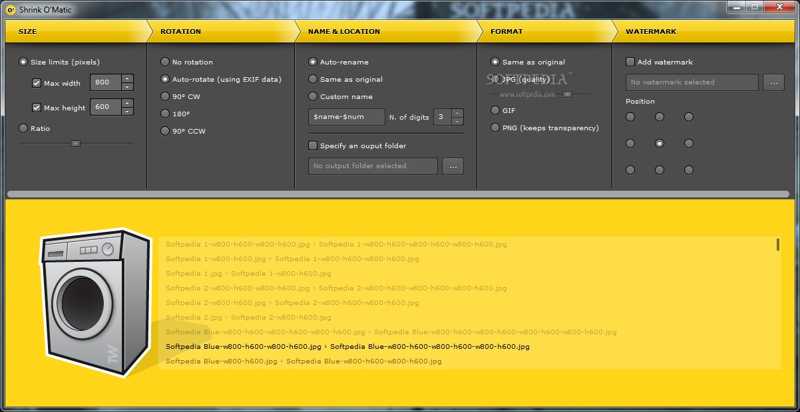Browse for watermark file with ellipsis button

(773, 82)
